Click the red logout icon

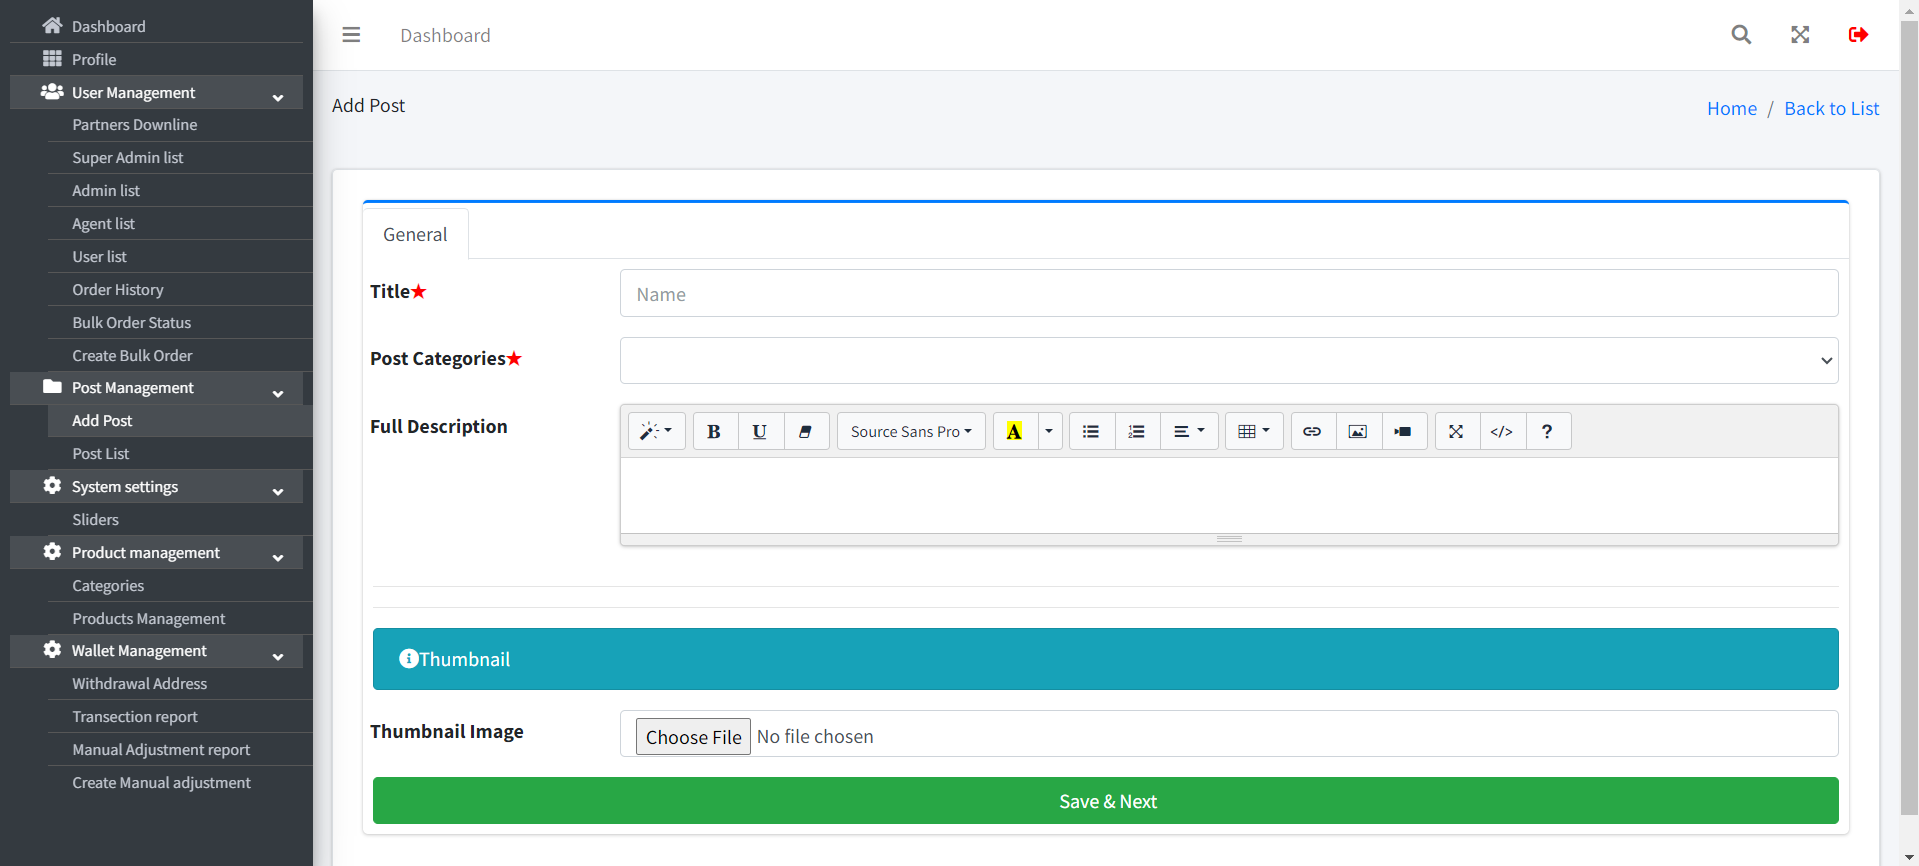[x=1858, y=35]
